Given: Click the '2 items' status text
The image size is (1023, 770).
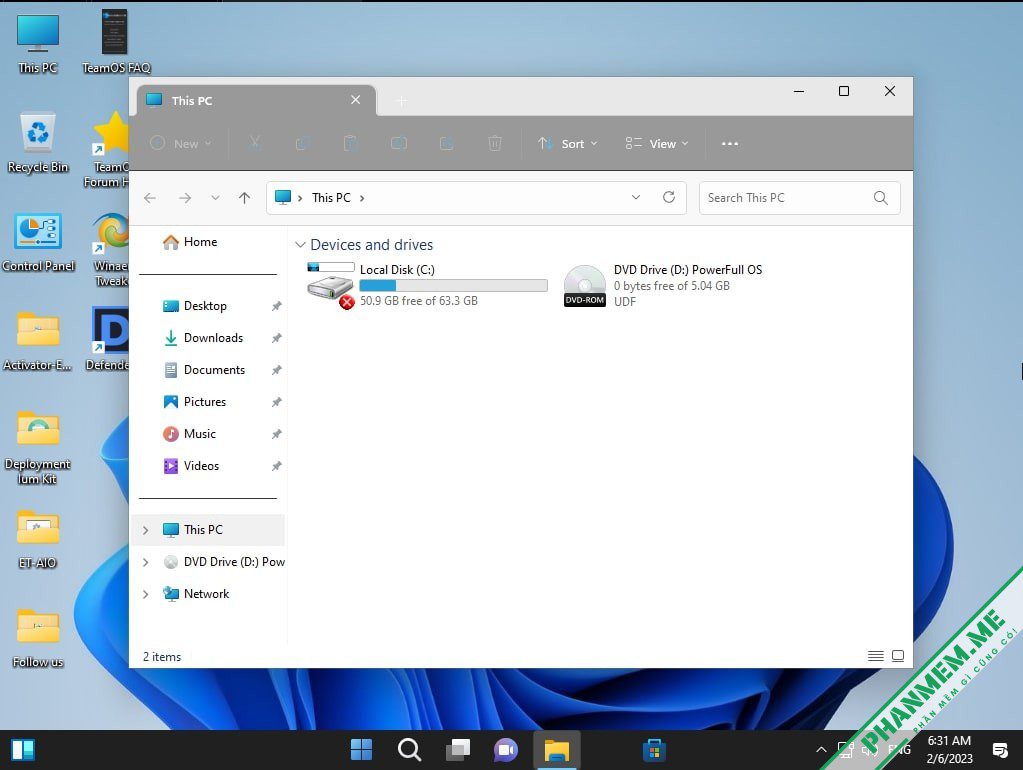Looking at the screenshot, I should (162, 656).
